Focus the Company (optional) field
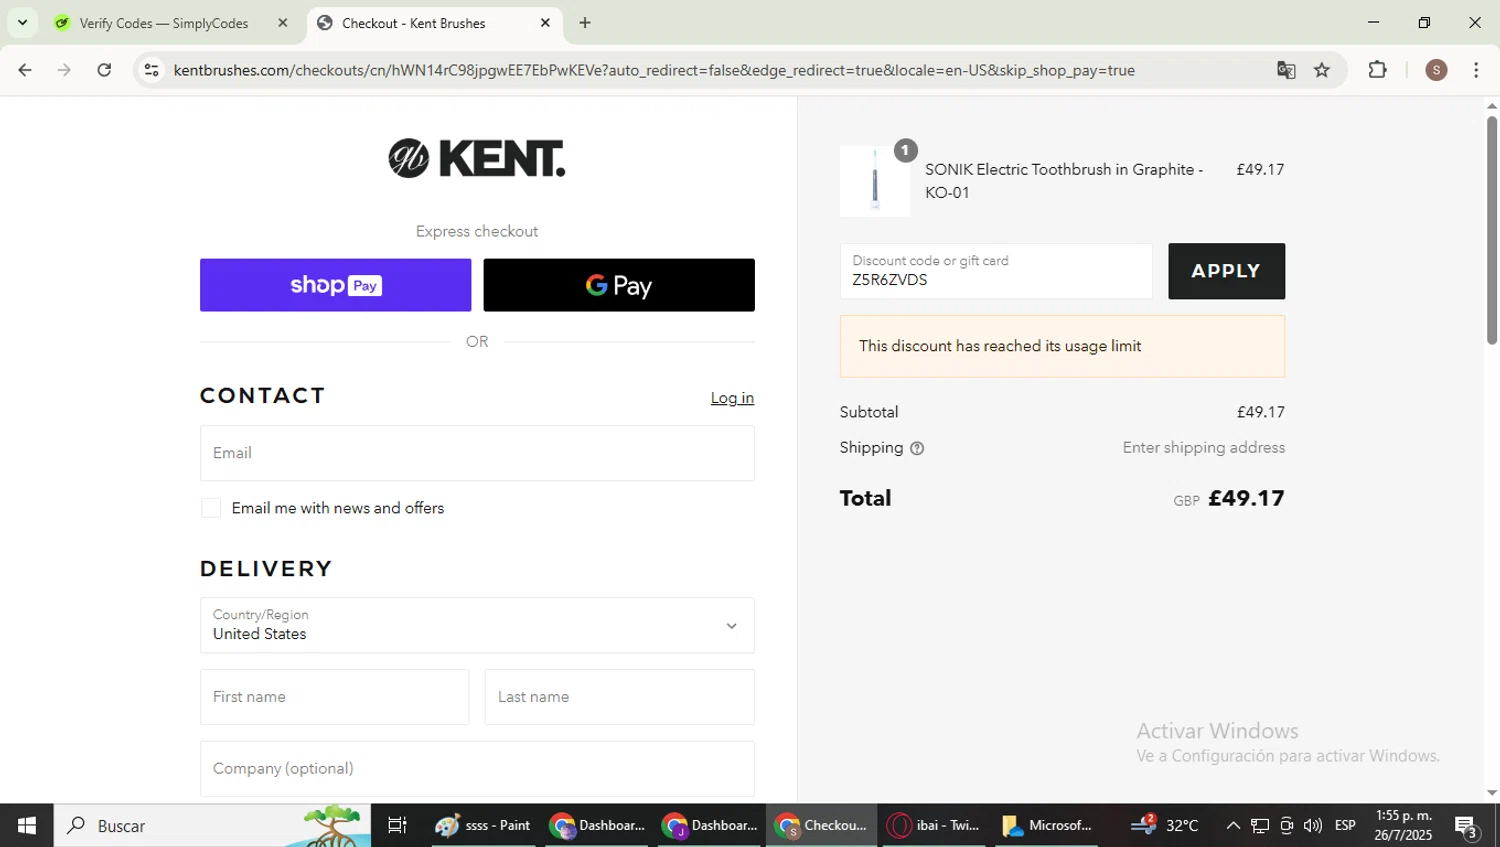This screenshot has height=847, width=1500. pyautogui.click(x=477, y=768)
